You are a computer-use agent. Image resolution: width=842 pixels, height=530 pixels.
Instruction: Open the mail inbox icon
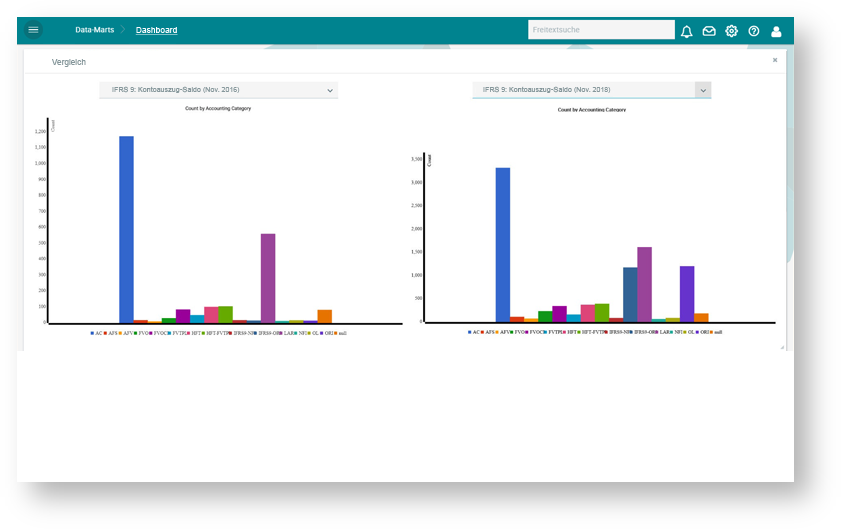click(x=709, y=31)
